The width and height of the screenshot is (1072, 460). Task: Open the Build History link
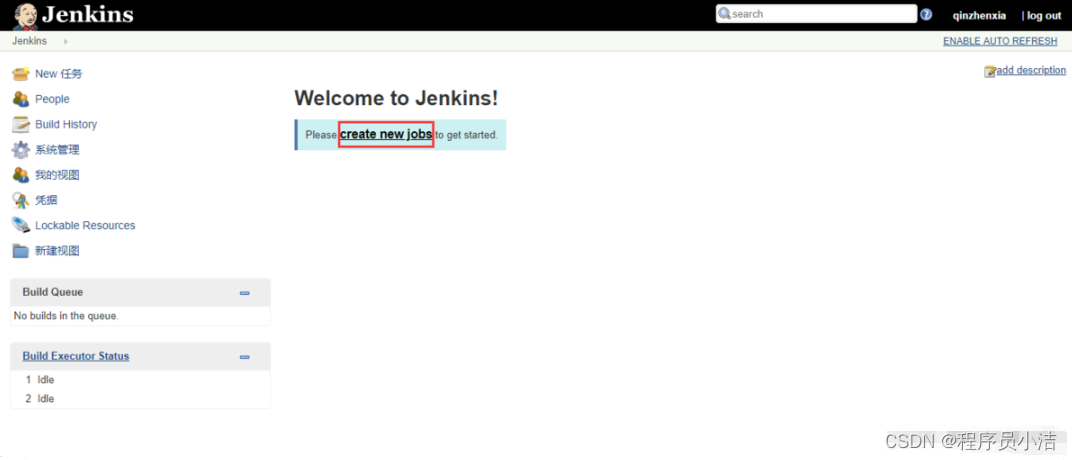click(x=66, y=124)
